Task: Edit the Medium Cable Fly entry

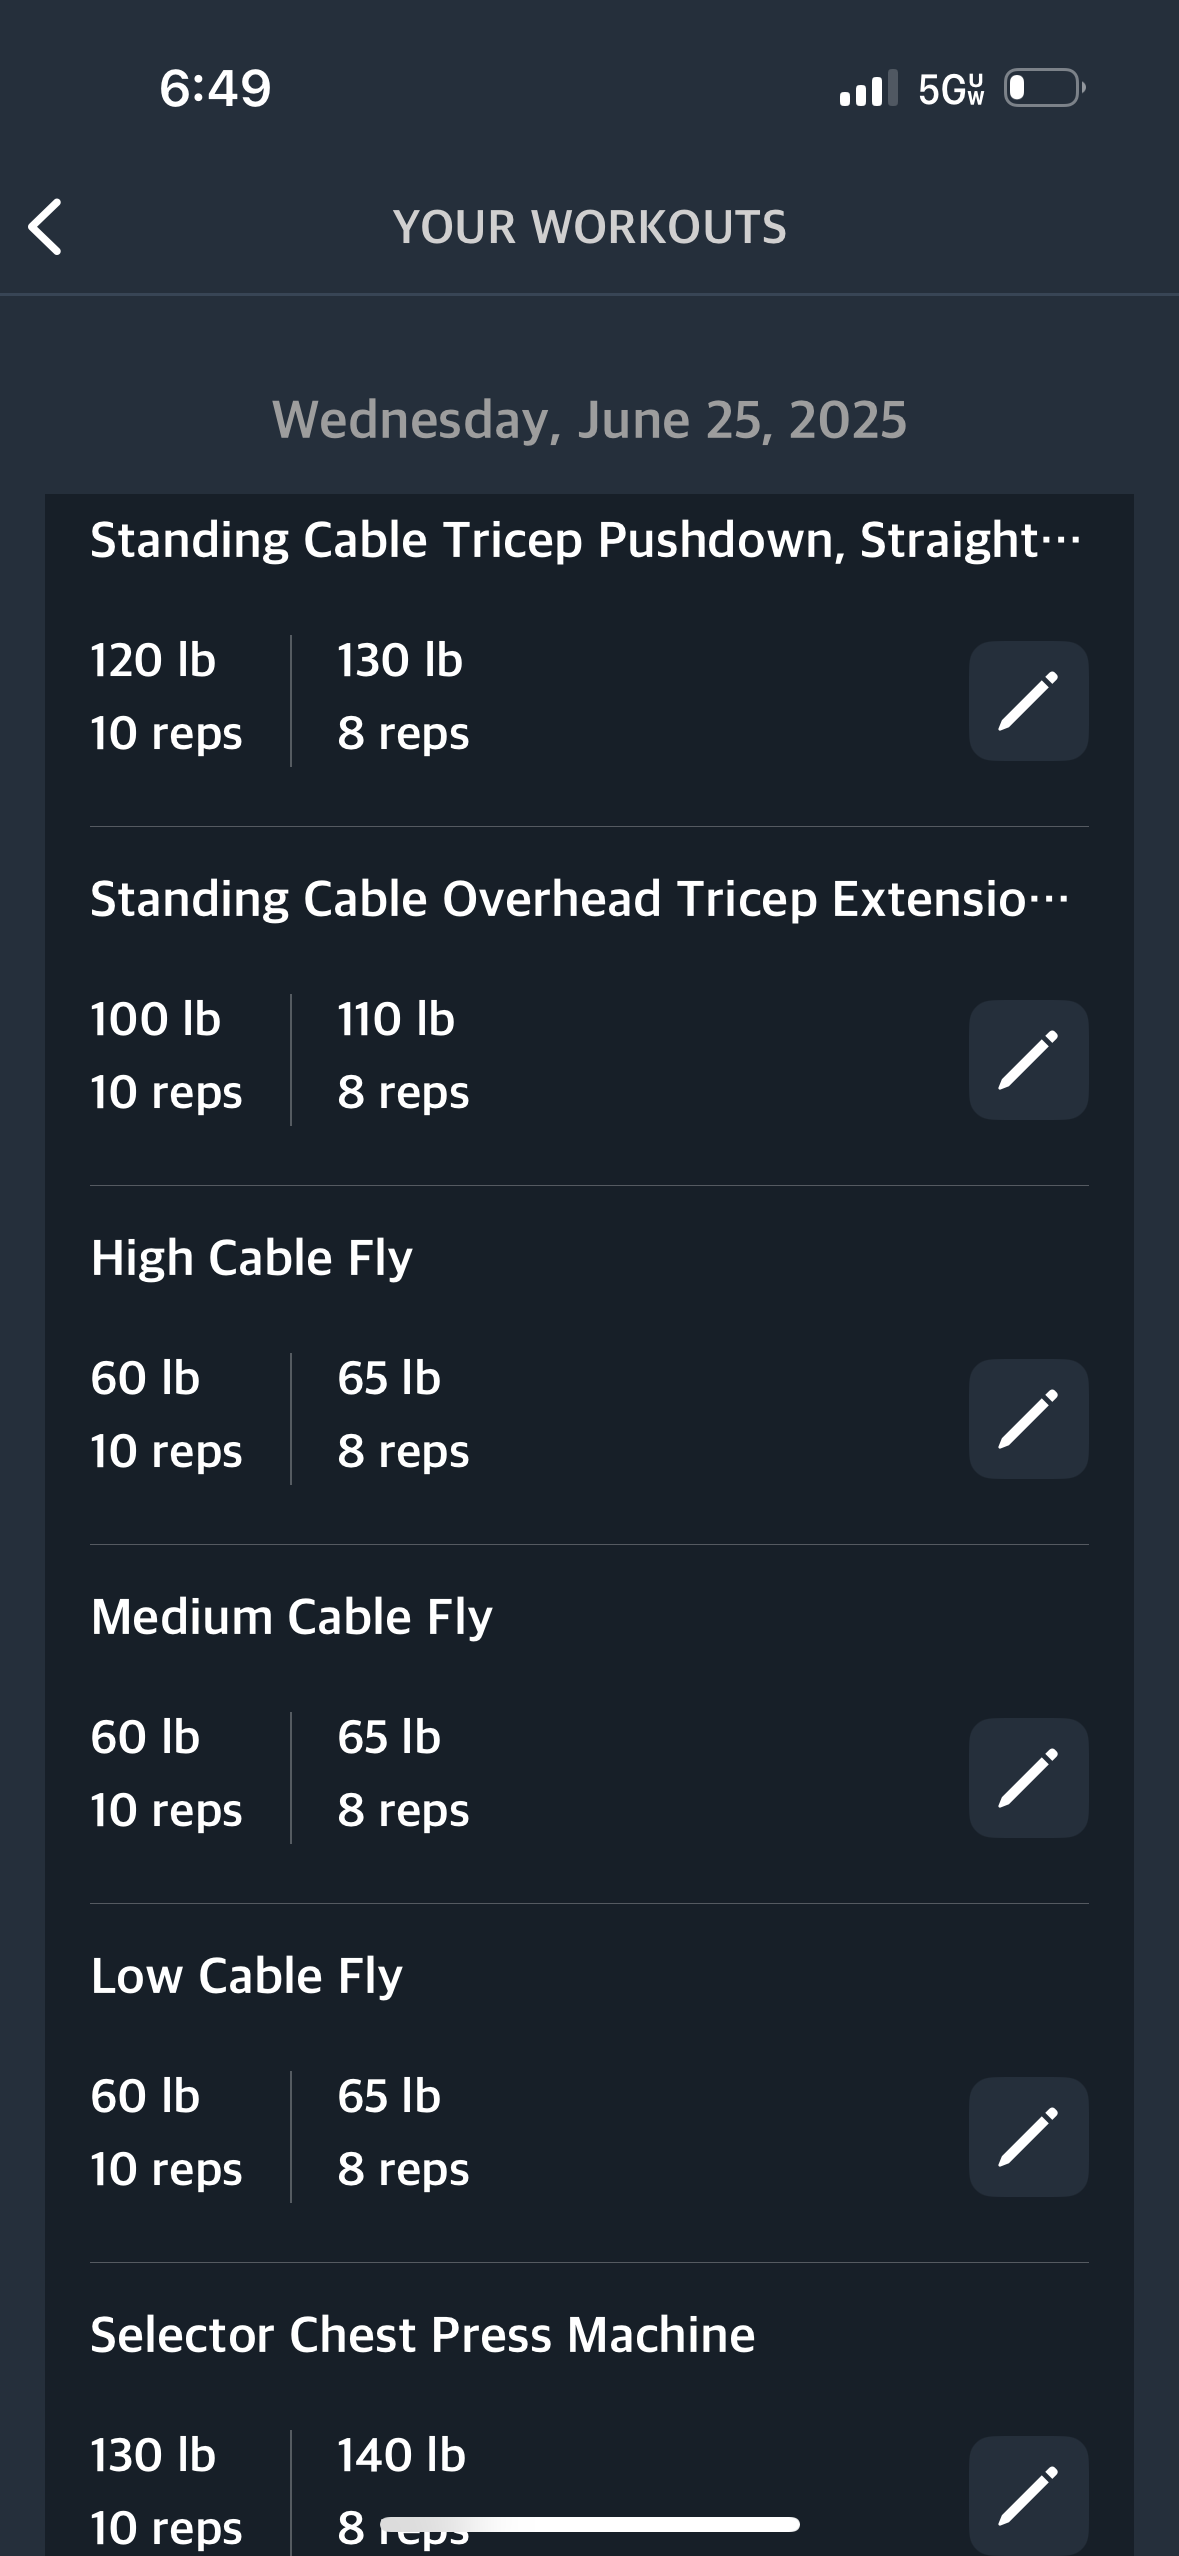Action: pos(1028,1778)
